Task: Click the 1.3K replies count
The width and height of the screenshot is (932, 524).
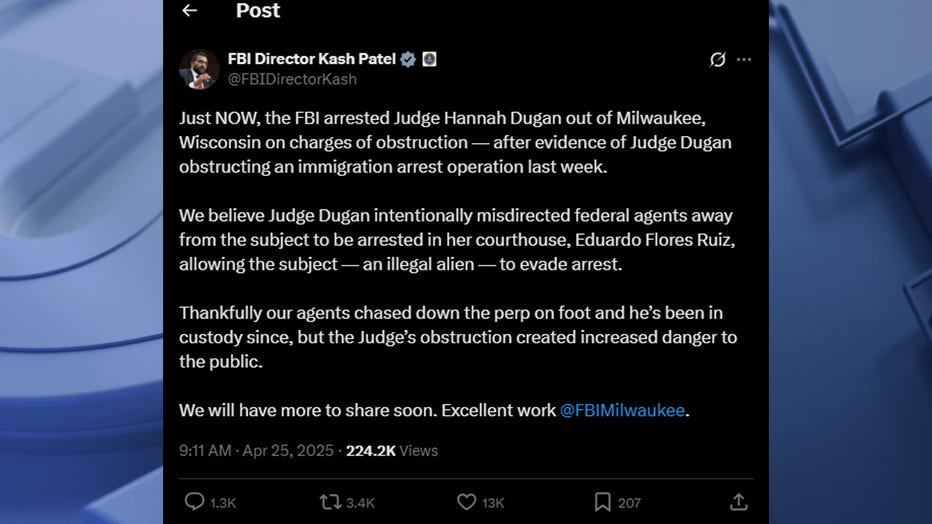Action: [x=223, y=503]
